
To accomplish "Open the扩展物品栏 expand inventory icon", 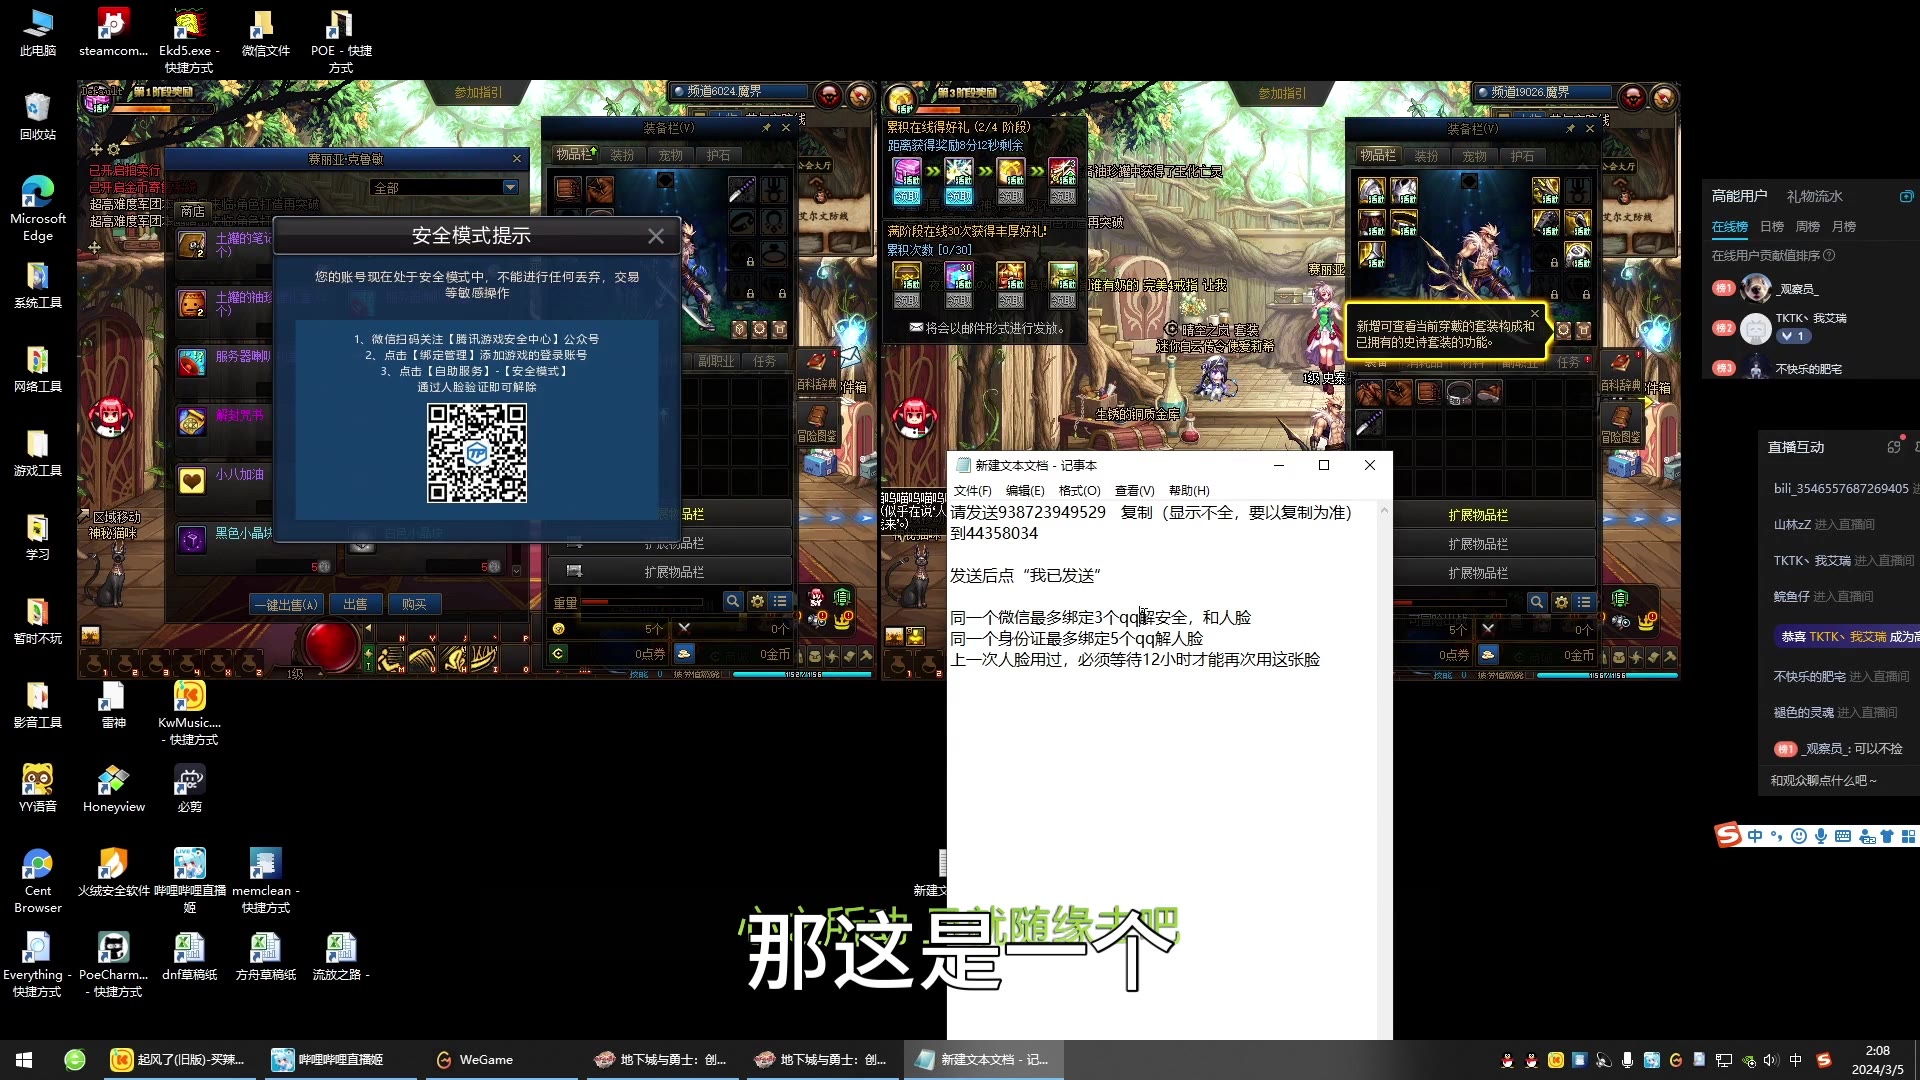I will (1477, 514).
